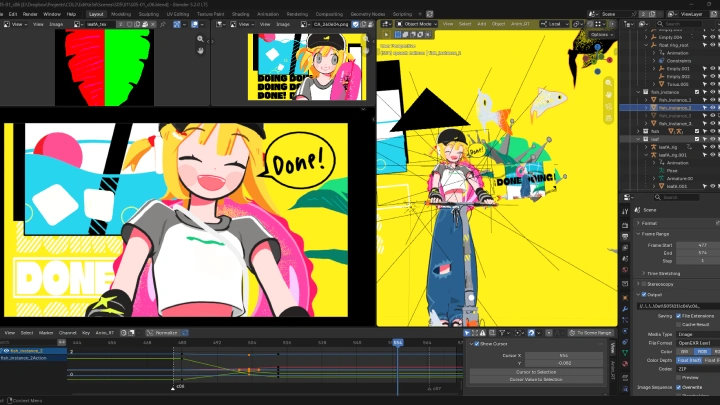
Task: Click the zoom magnifier in the 3D viewport gizmos
Action: (x=608, y=83)
